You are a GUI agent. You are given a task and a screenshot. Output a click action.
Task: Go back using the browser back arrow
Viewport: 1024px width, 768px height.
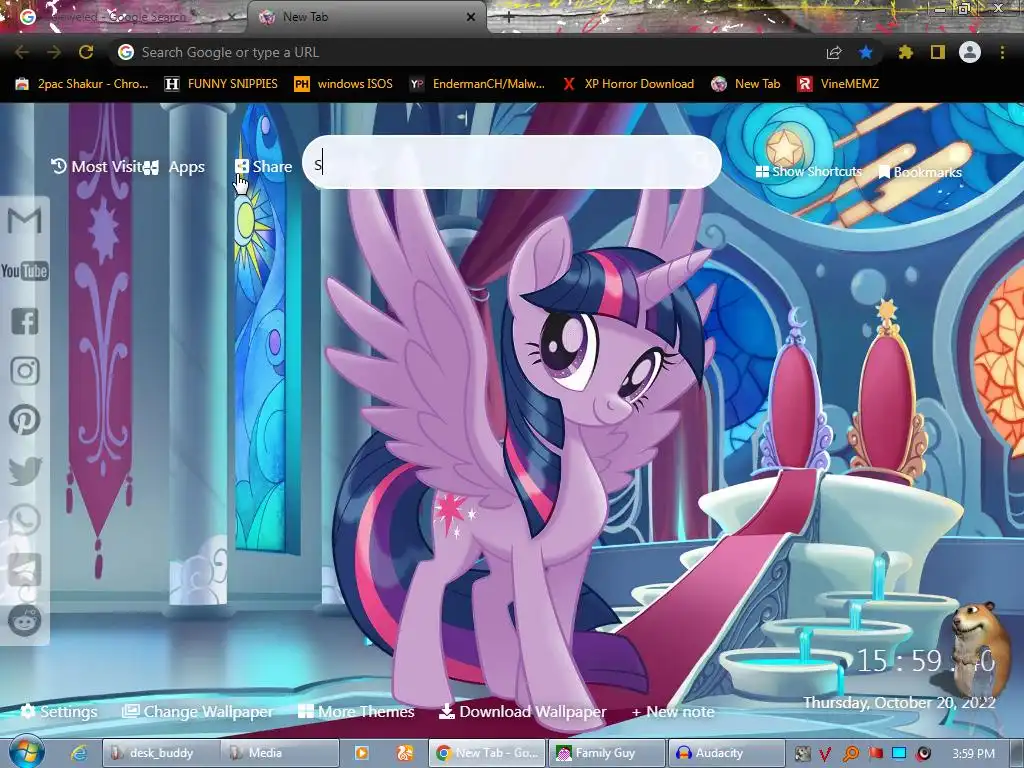tap(22, 52)
